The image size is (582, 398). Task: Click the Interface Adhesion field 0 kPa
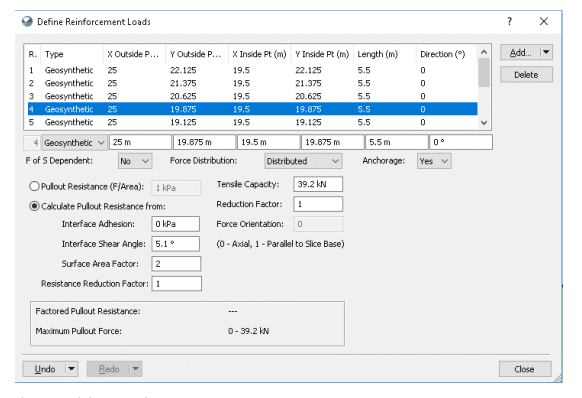[176, 224]
